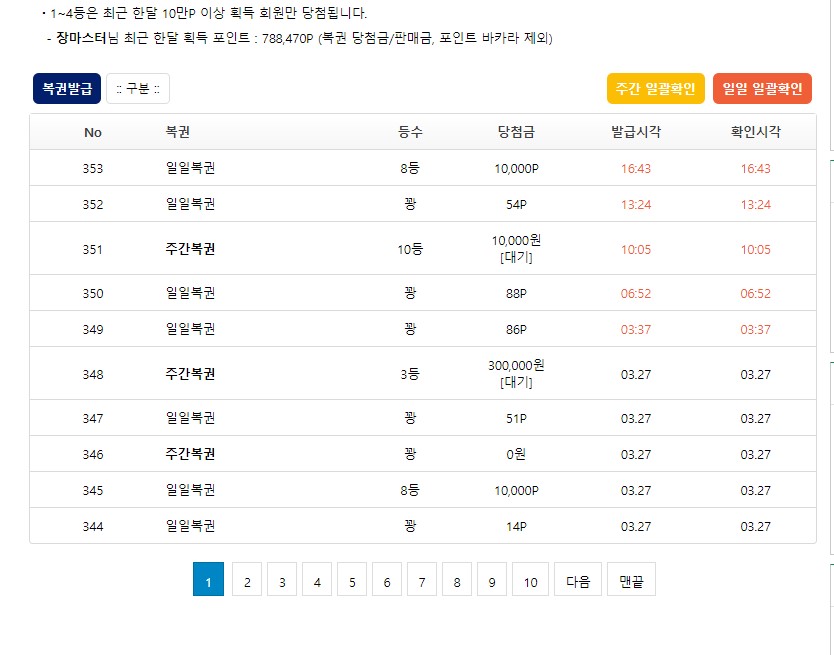Go to page 10
The height and width of the screenshot is (655, 834).
pyautogui.click(x=530, y=579)
